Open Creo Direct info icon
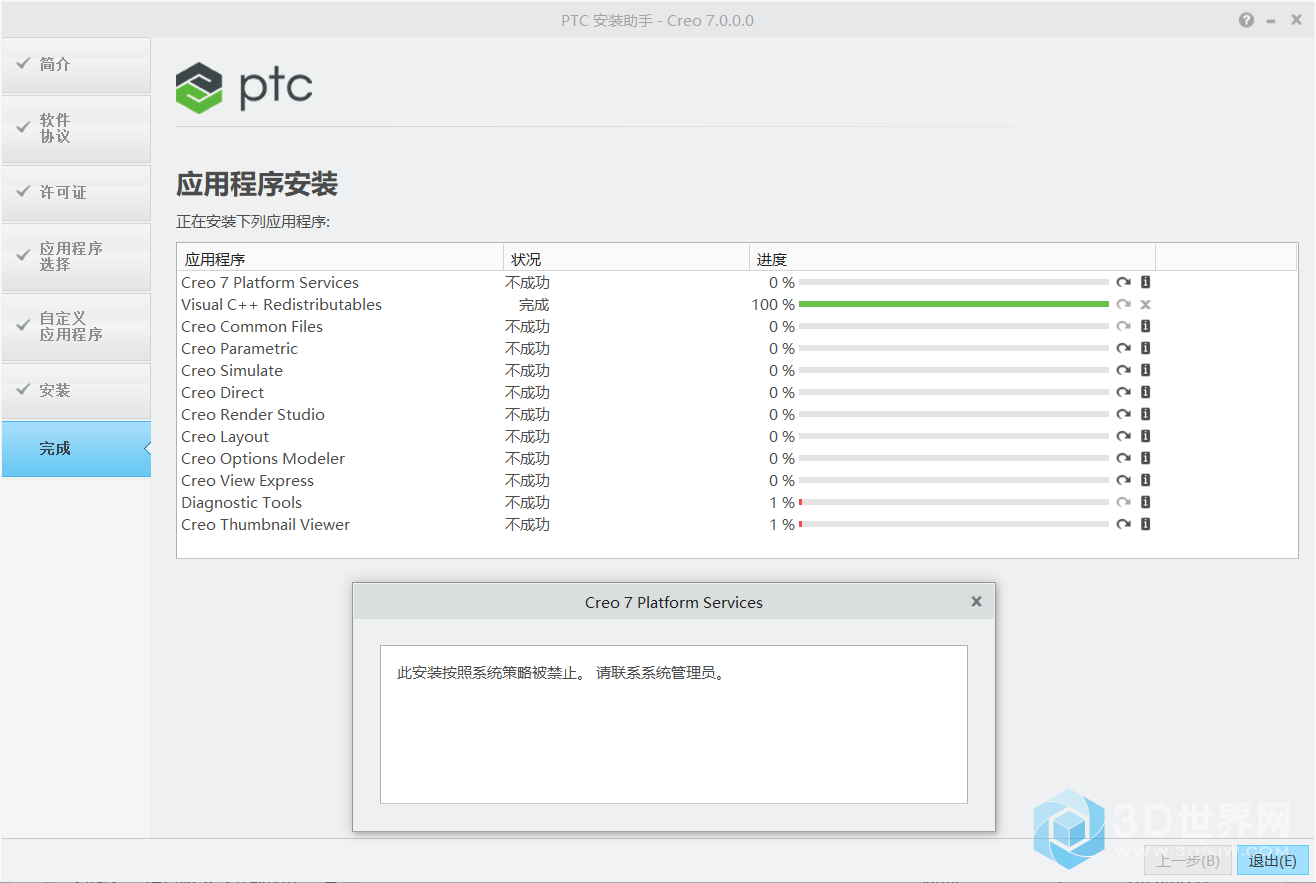Image resolution: width=1316 pixels, height=883 pixels. [x=1146, y=392]
